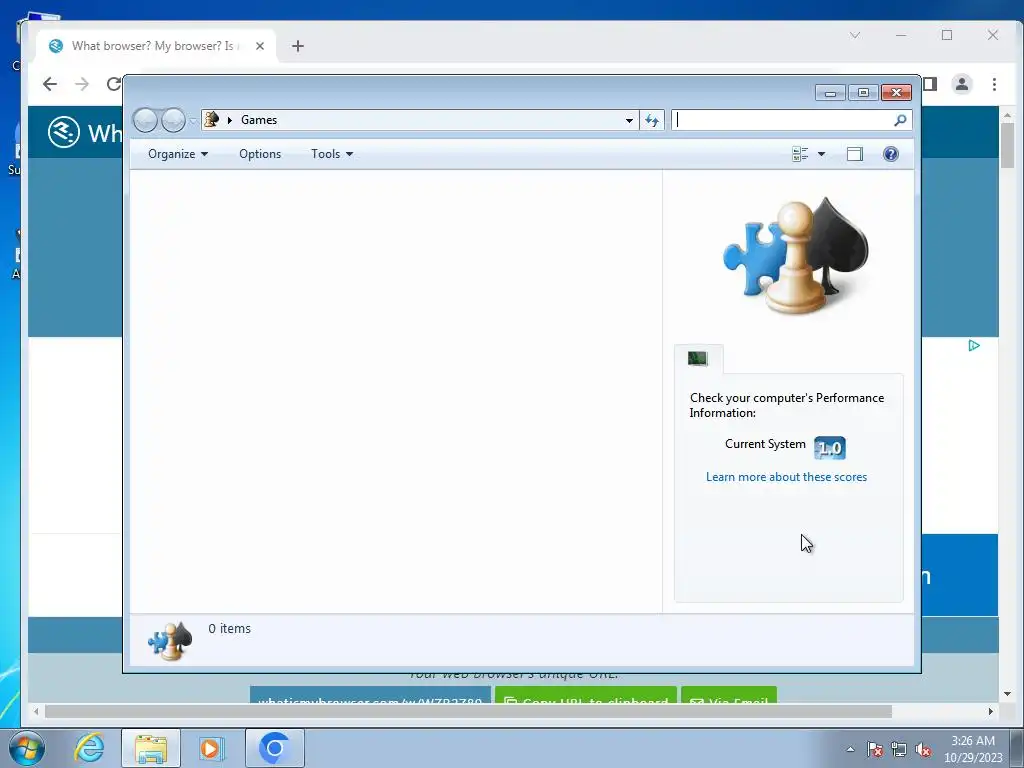Select the What browser tab in Chrome
The width and height of the screenshot is (1024, 768).
click(152, 46)
